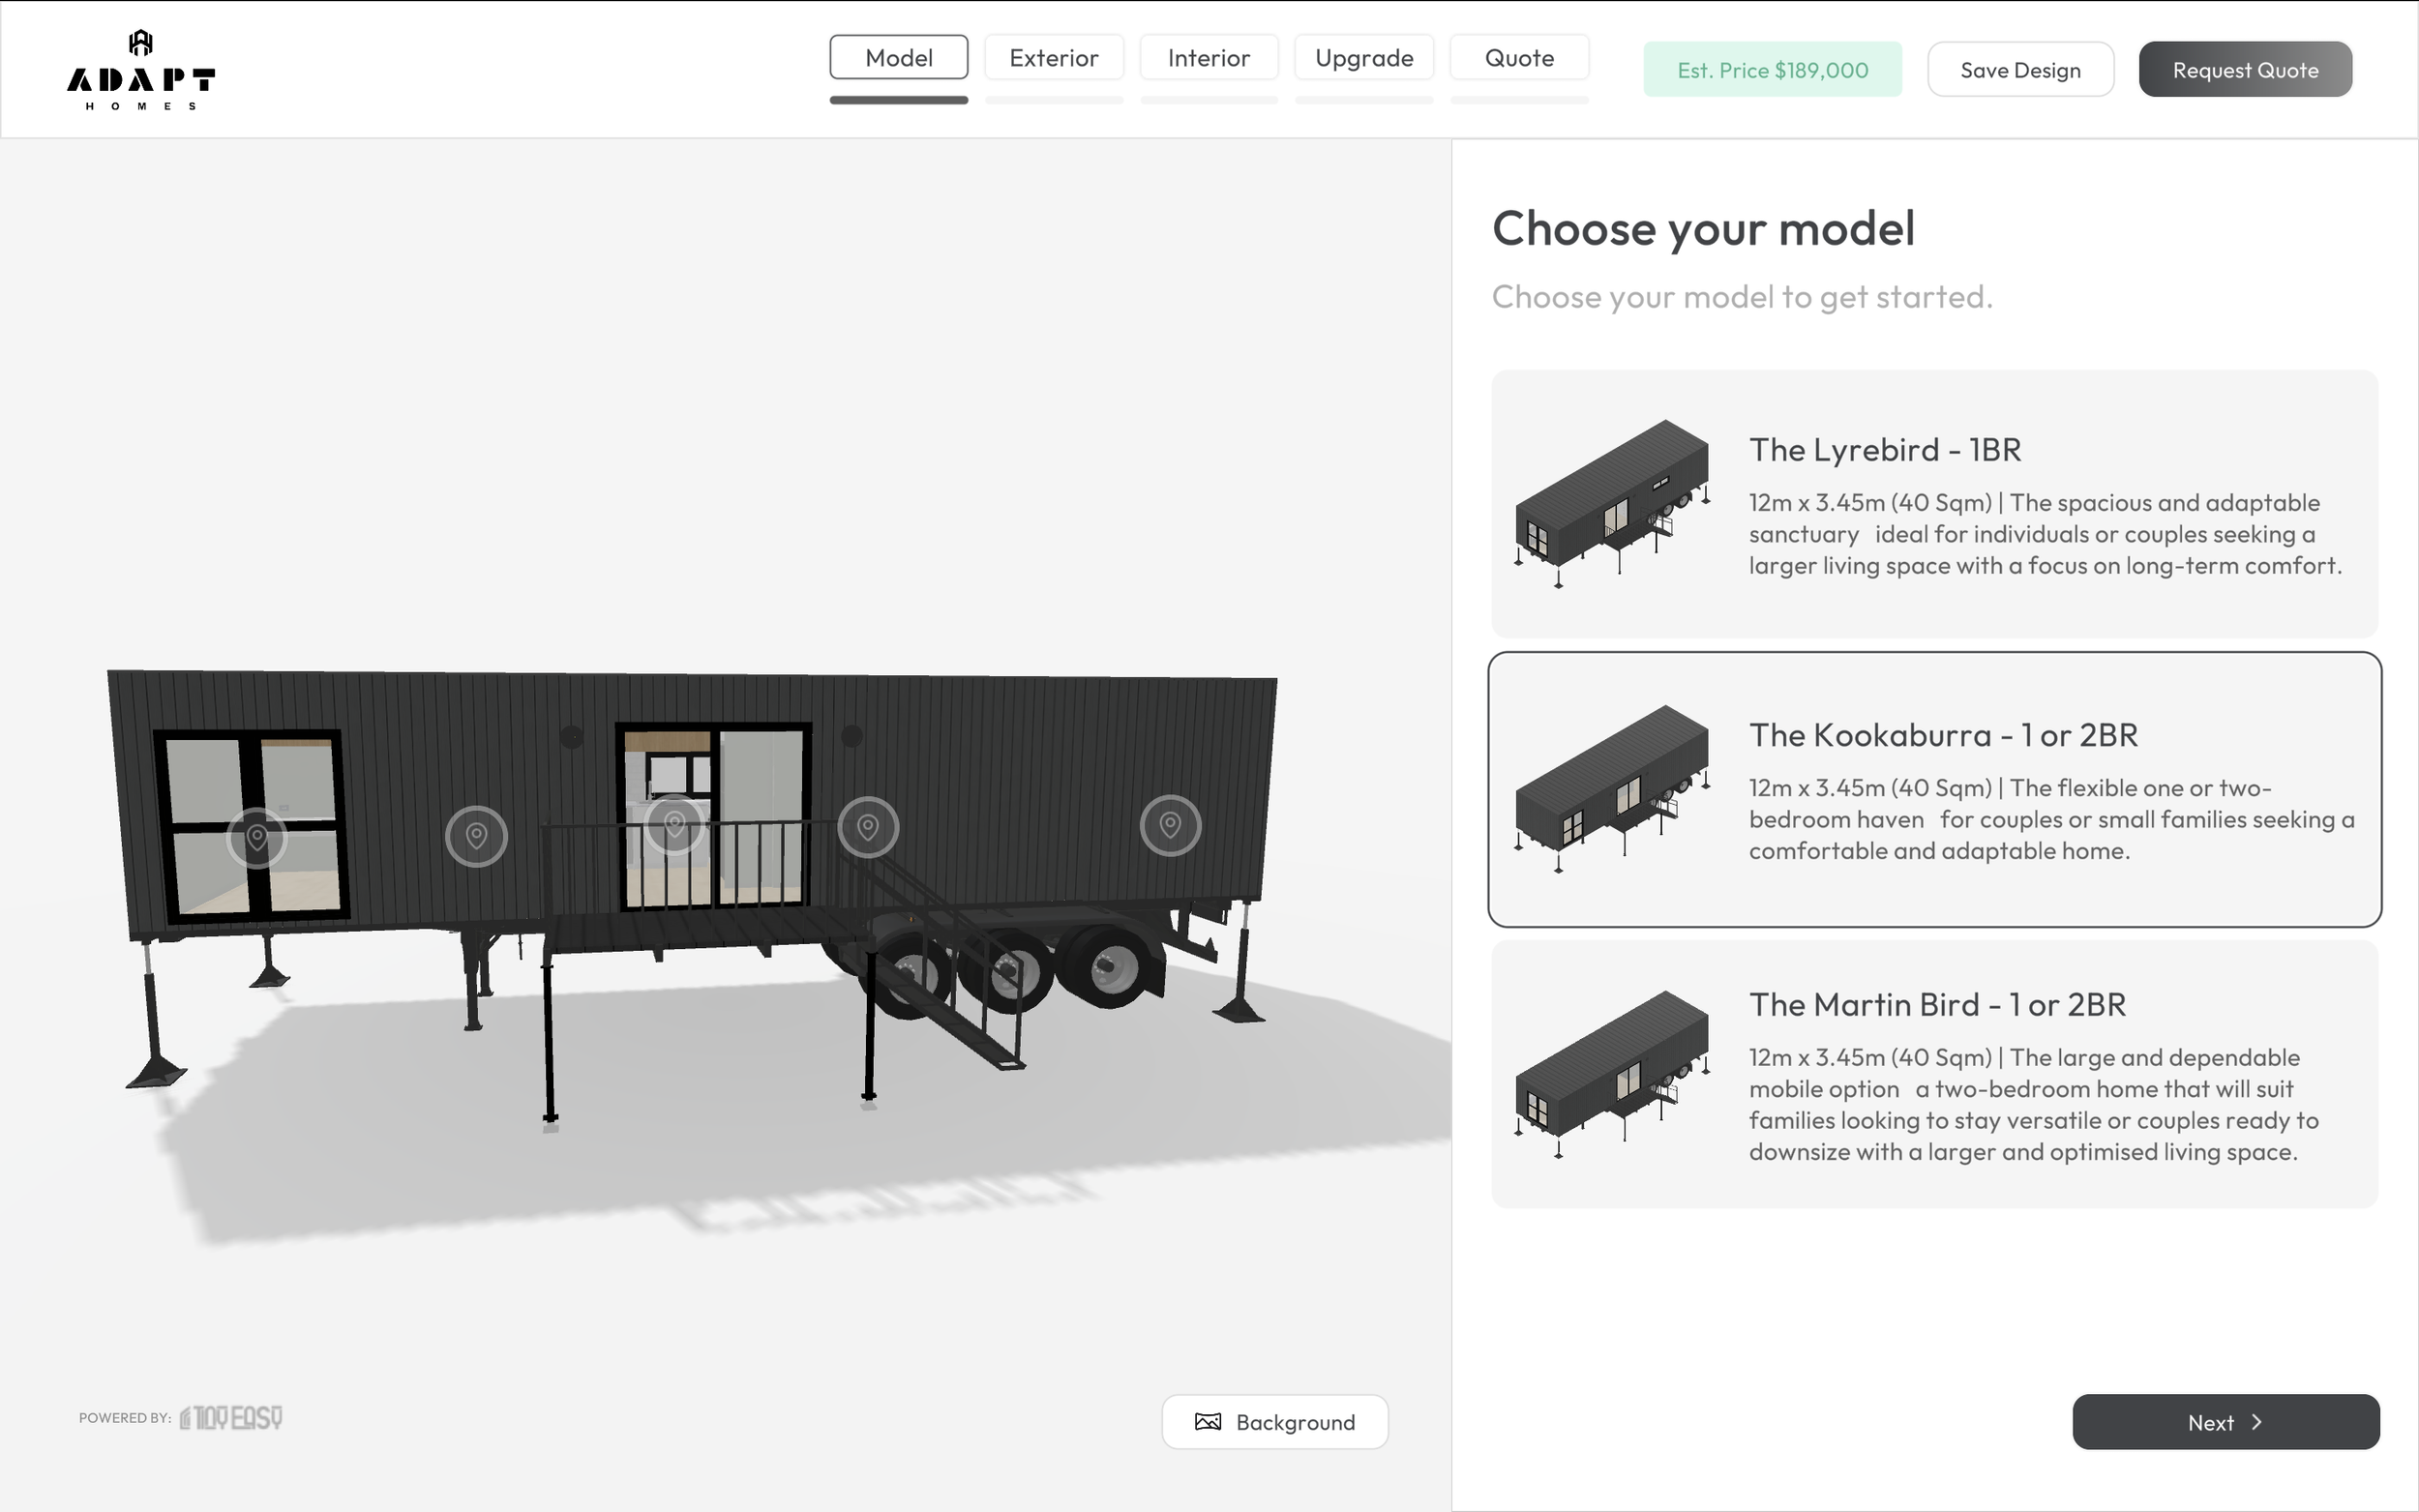Switch to the Interior tab
Screen dimensions: 2419x1512
pos(1209,58)
